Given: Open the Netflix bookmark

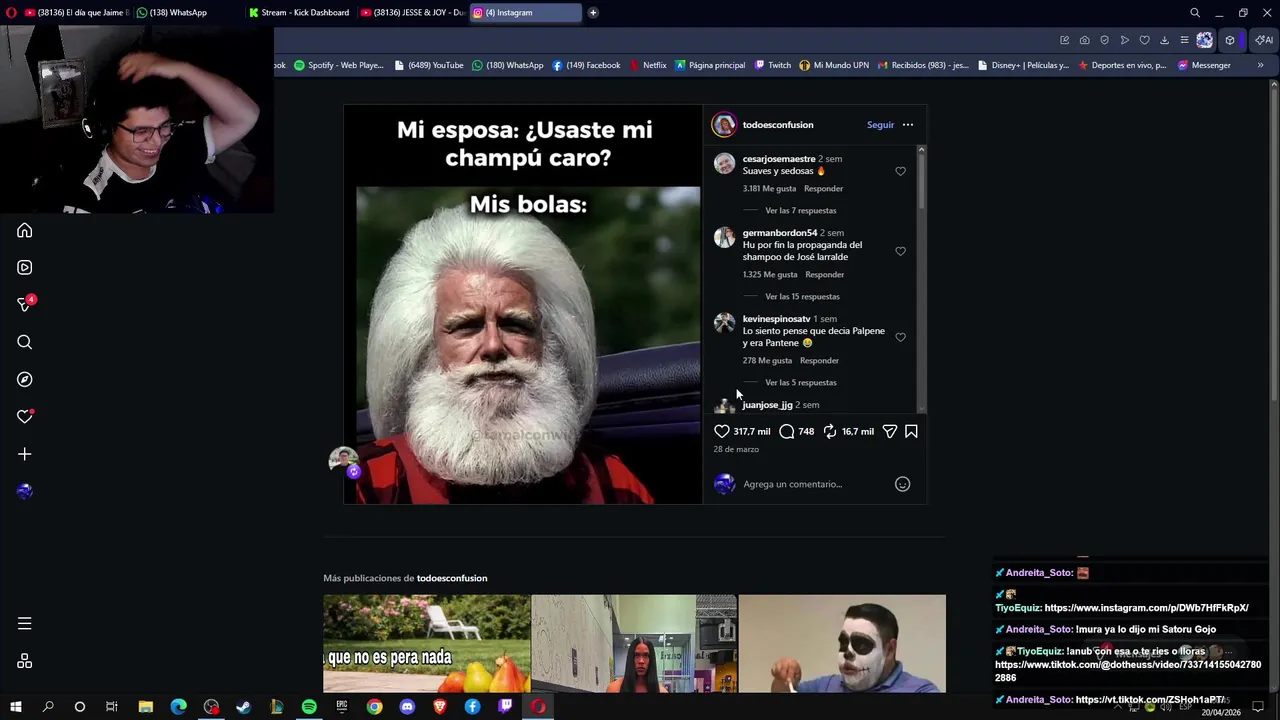Looking at the screenshot, I should [x=648, y=65].
